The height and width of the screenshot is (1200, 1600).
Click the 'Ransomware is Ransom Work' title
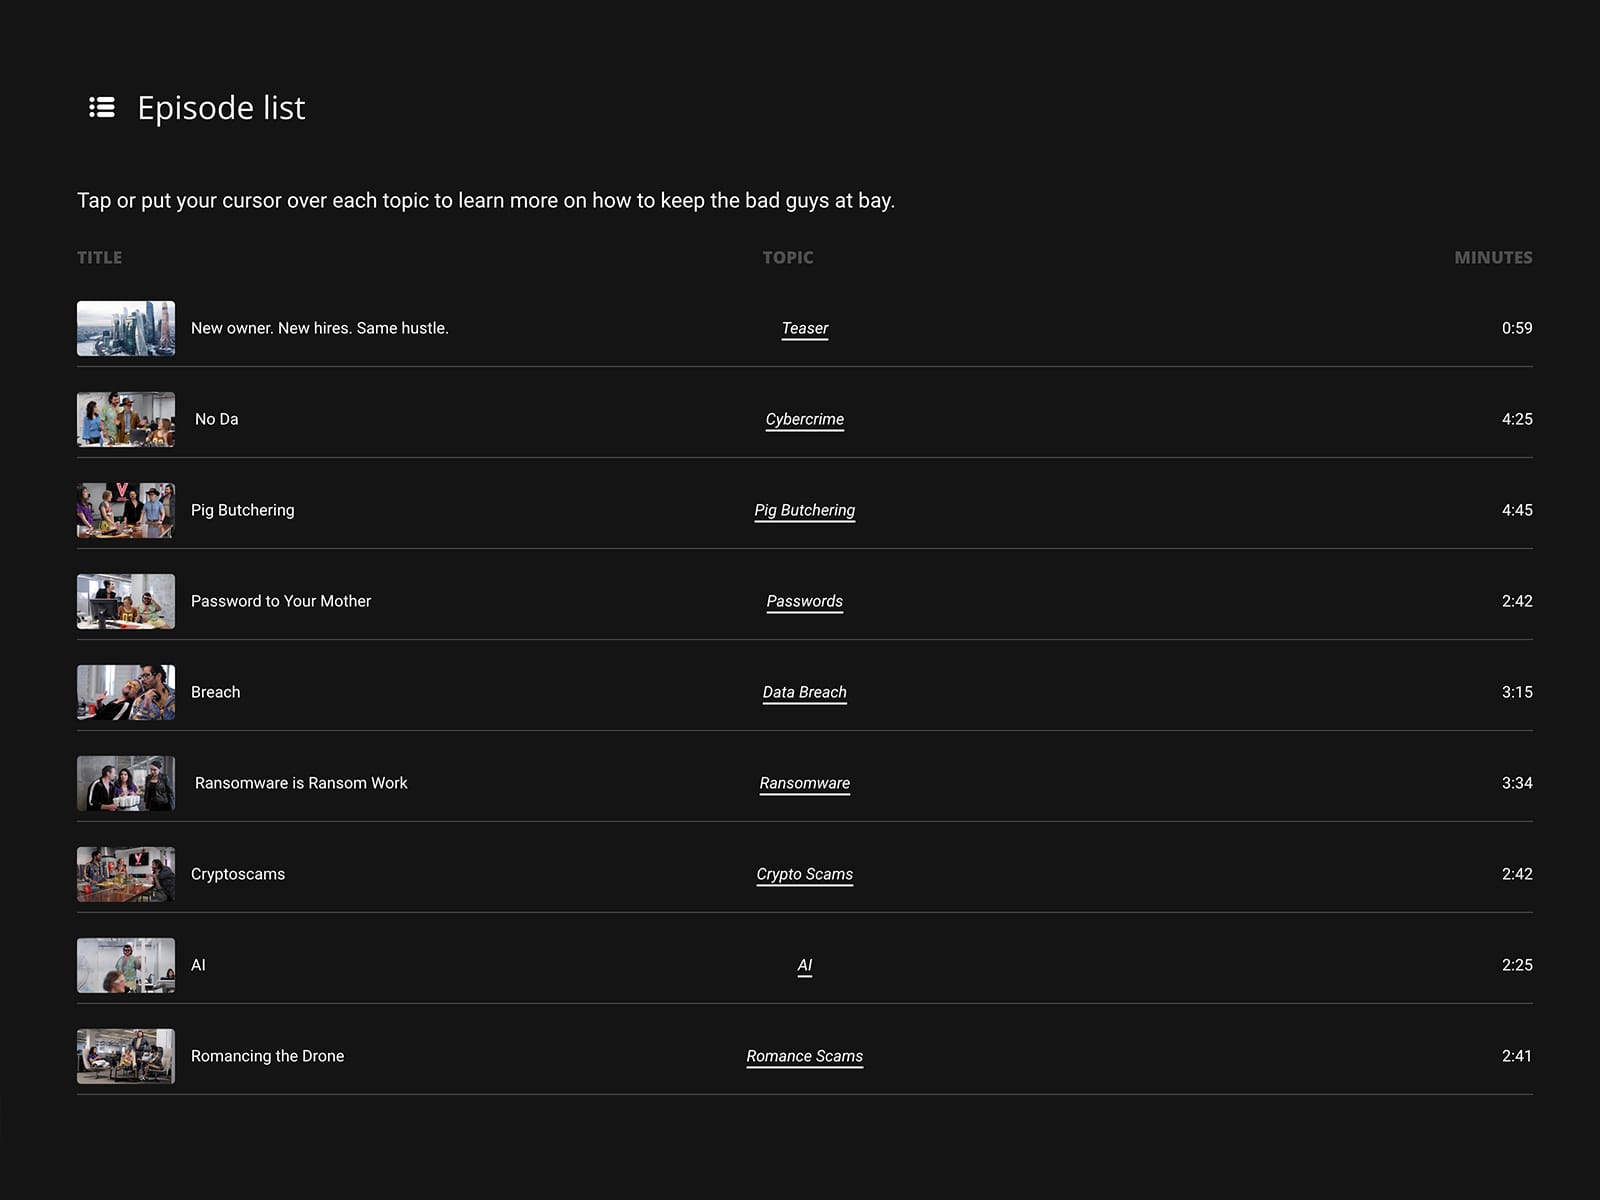(x=301, y=783)
